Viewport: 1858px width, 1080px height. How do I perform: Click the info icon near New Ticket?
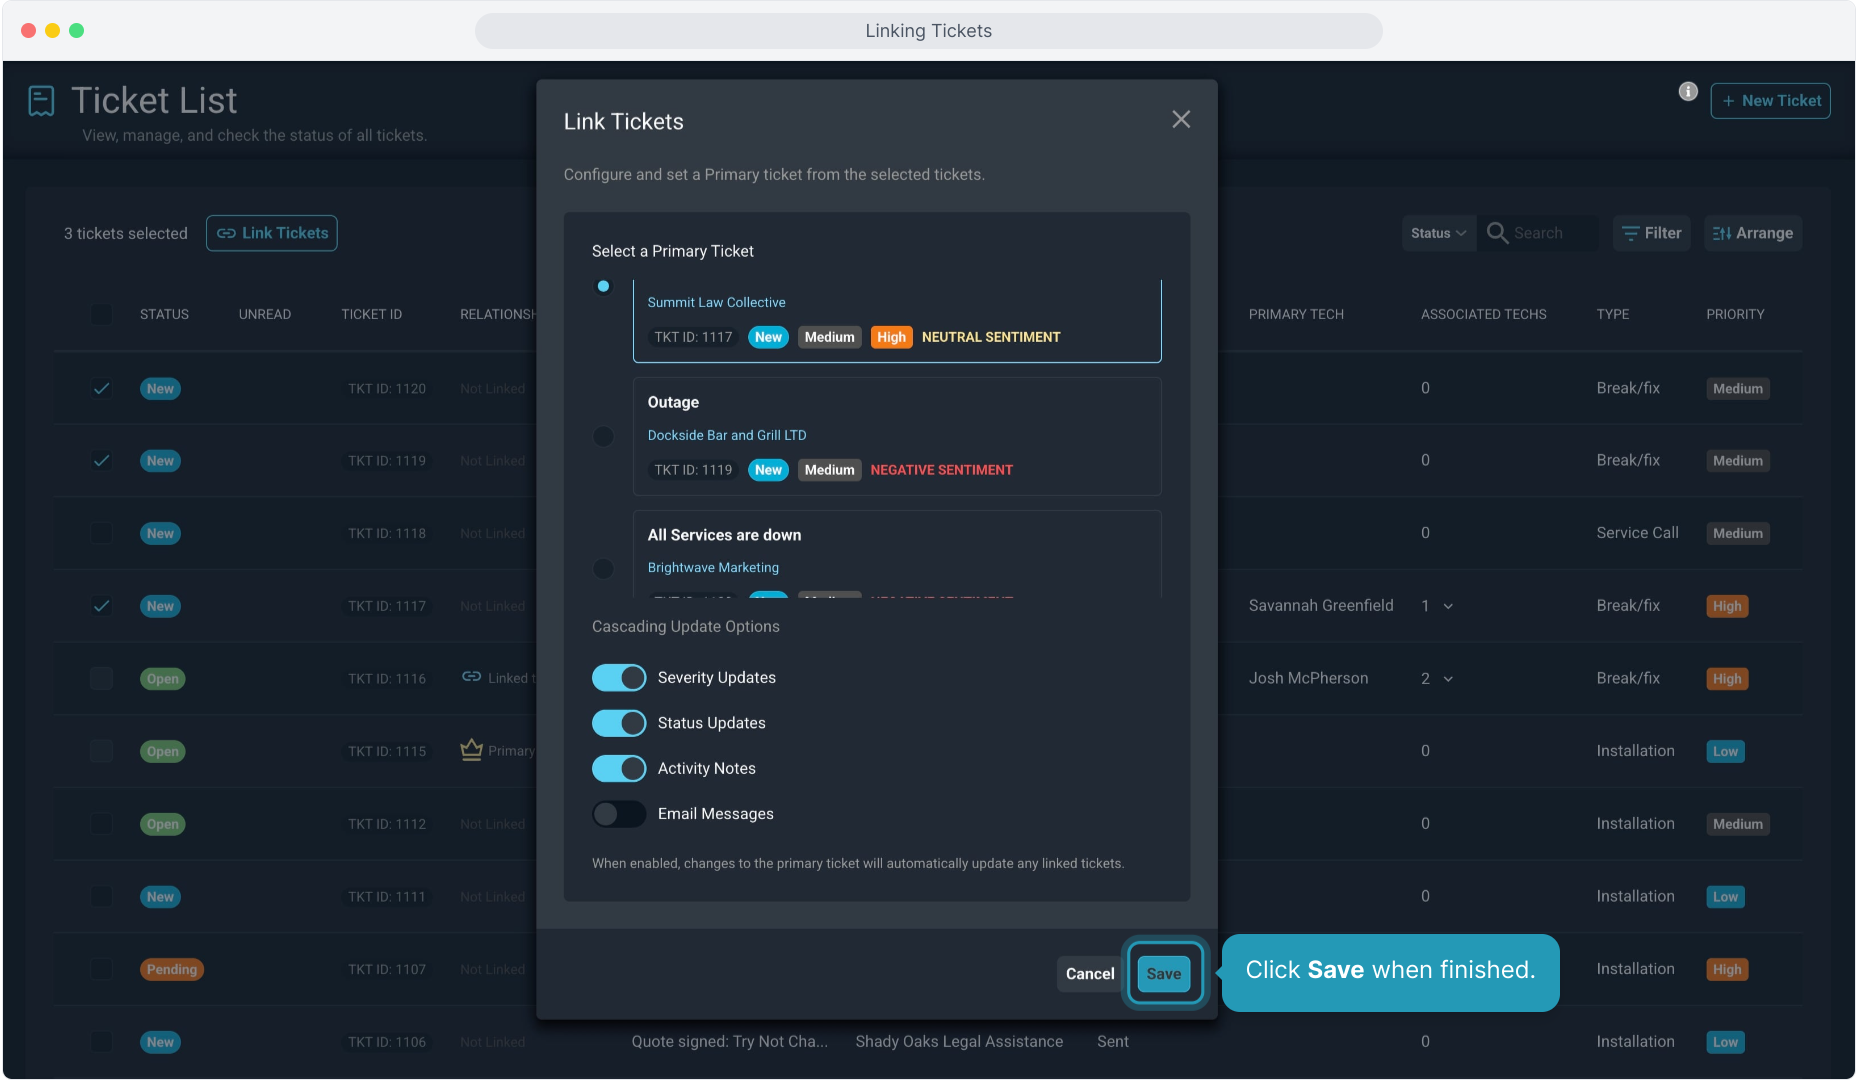[x=1688, y=92]
